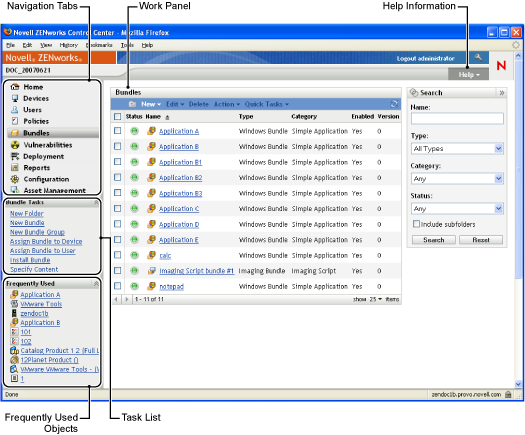Click the wrench icon beside Logout administrator
This screenshot has height=435, width=525.
[x=478, y=58]
